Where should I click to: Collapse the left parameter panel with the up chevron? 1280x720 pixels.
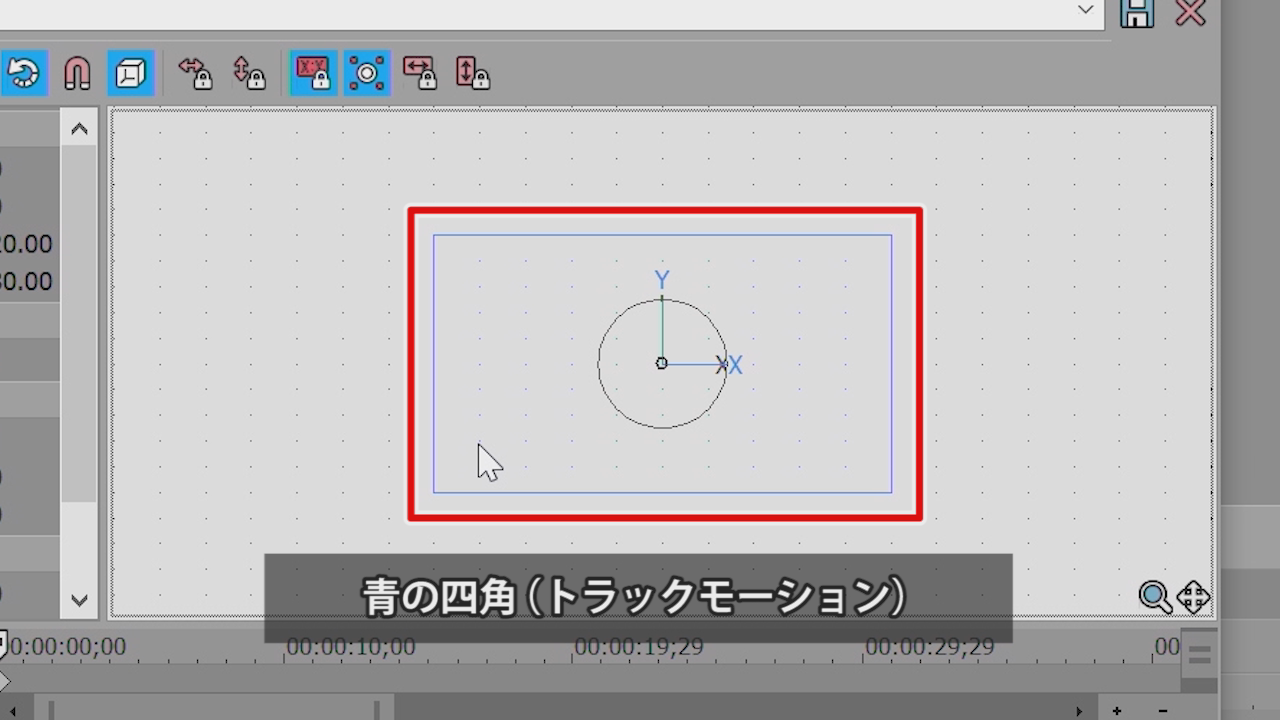79,127
